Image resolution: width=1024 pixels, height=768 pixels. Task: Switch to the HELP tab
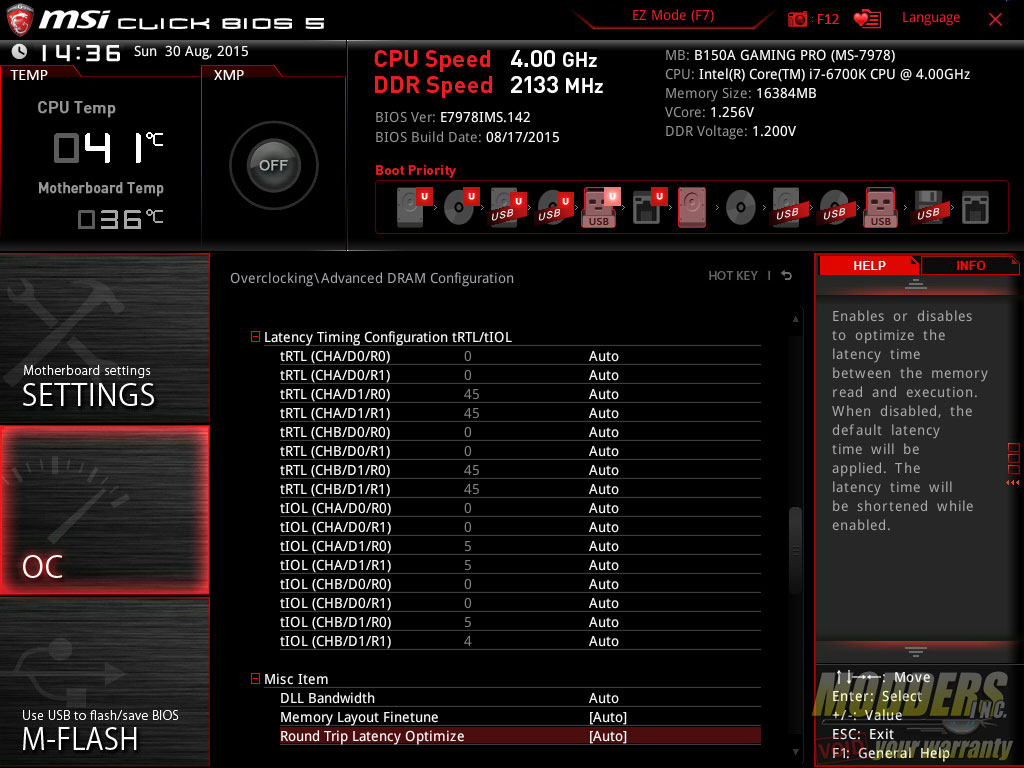pyautogui.click(x=869, y=265)
